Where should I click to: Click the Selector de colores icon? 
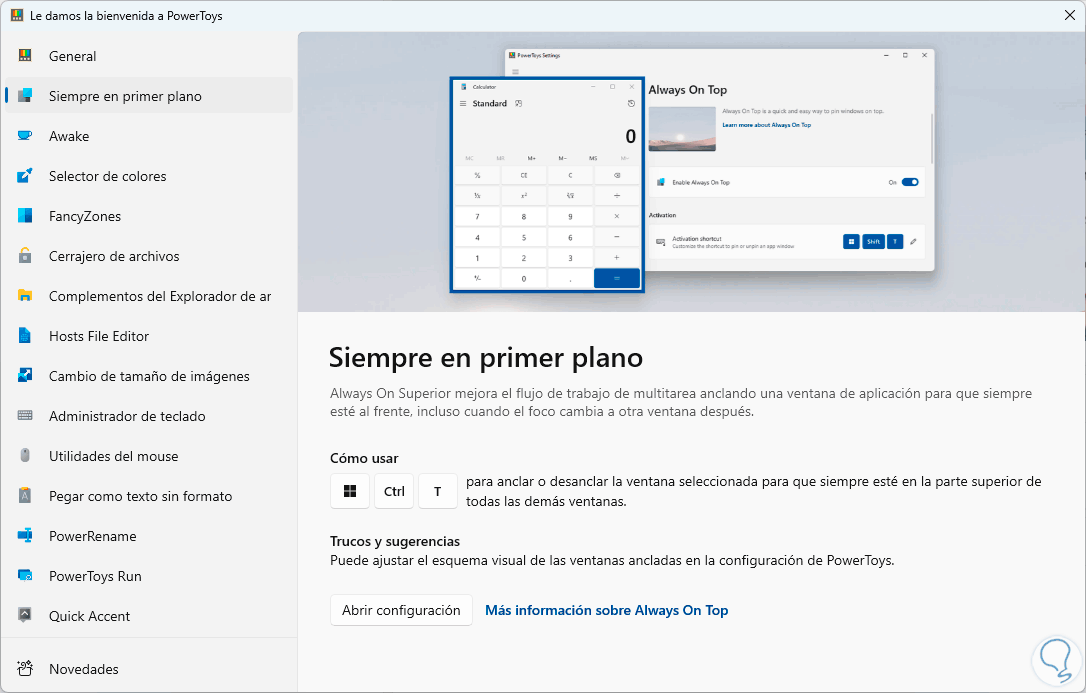[x=25, y=176]
